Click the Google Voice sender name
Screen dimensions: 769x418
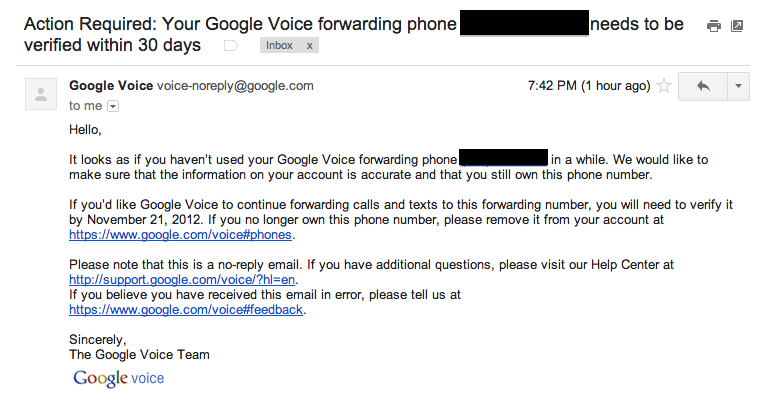(x=111, y=86)
